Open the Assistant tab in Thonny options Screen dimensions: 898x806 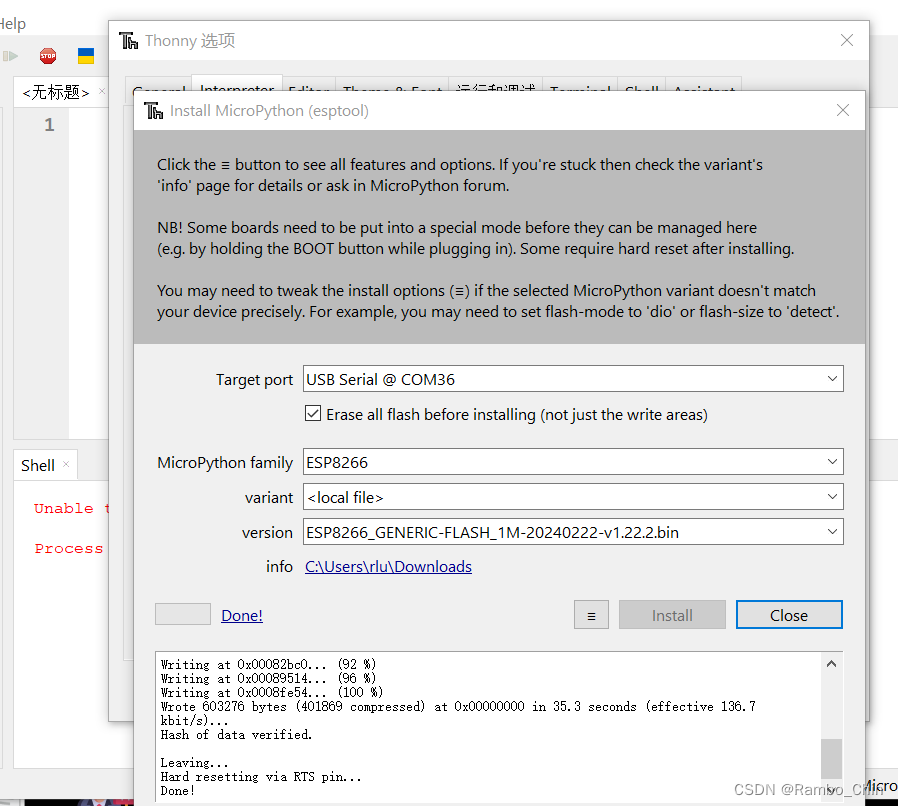click(704, 89)
